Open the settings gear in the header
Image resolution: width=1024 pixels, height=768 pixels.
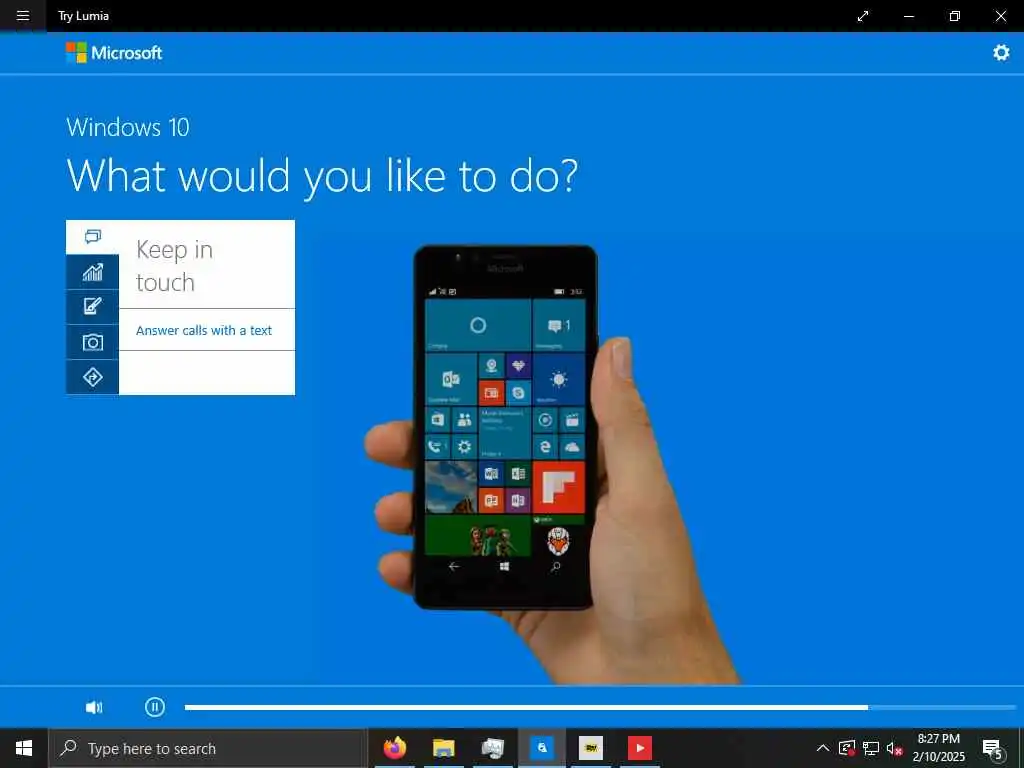[x=1001, y=53]
